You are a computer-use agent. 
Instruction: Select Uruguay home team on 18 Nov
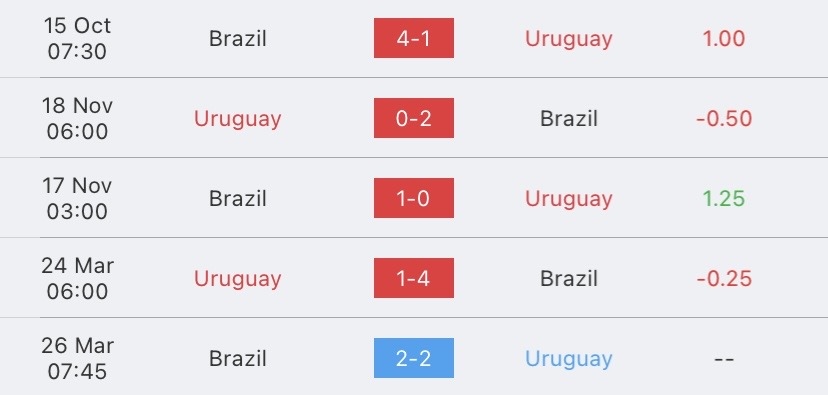[238, 119]
